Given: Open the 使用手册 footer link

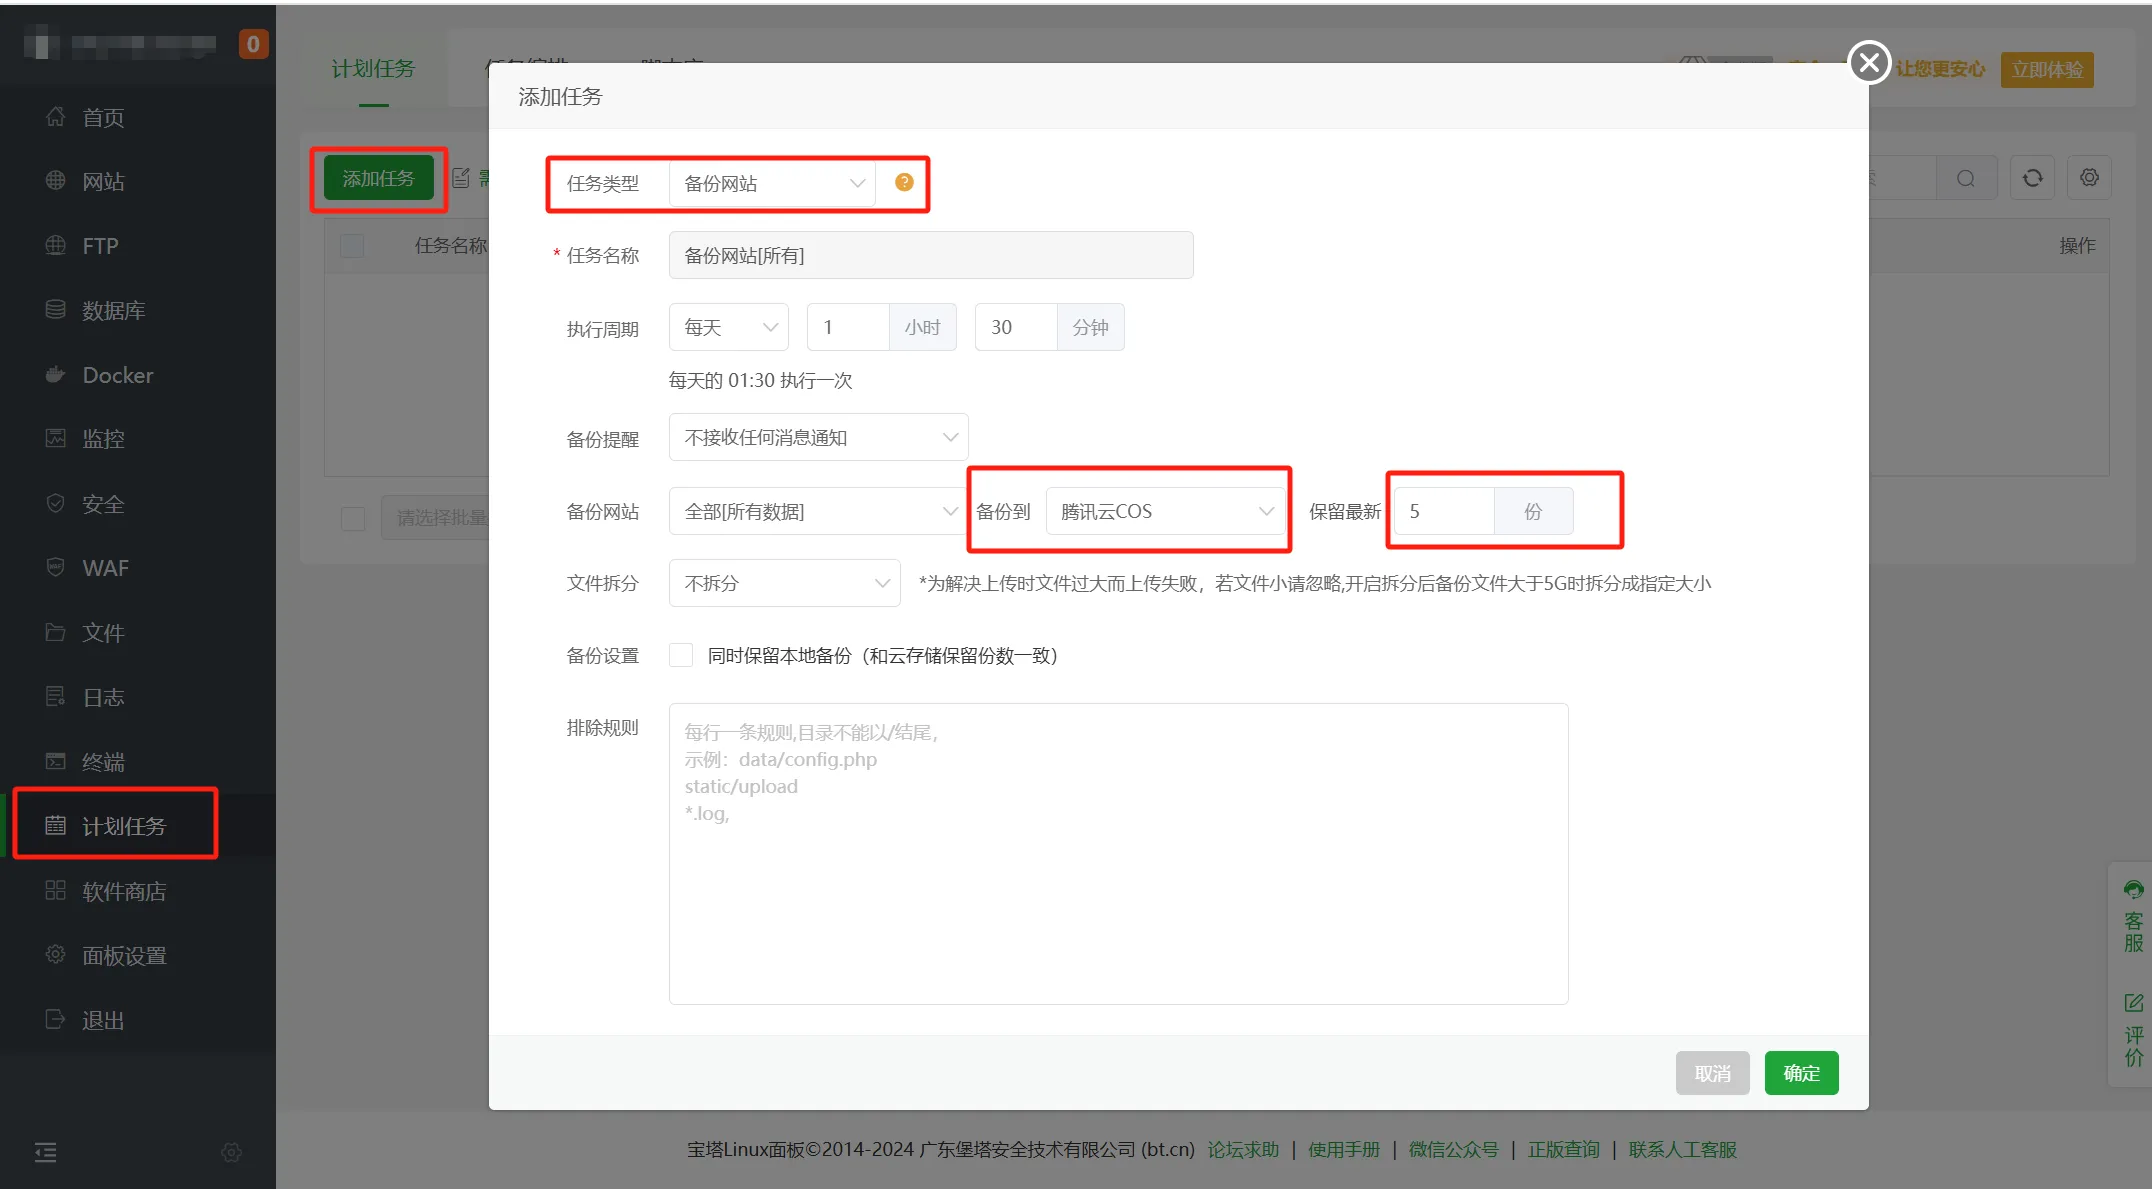Looking at the screenshot, I should [1344, 1149].
